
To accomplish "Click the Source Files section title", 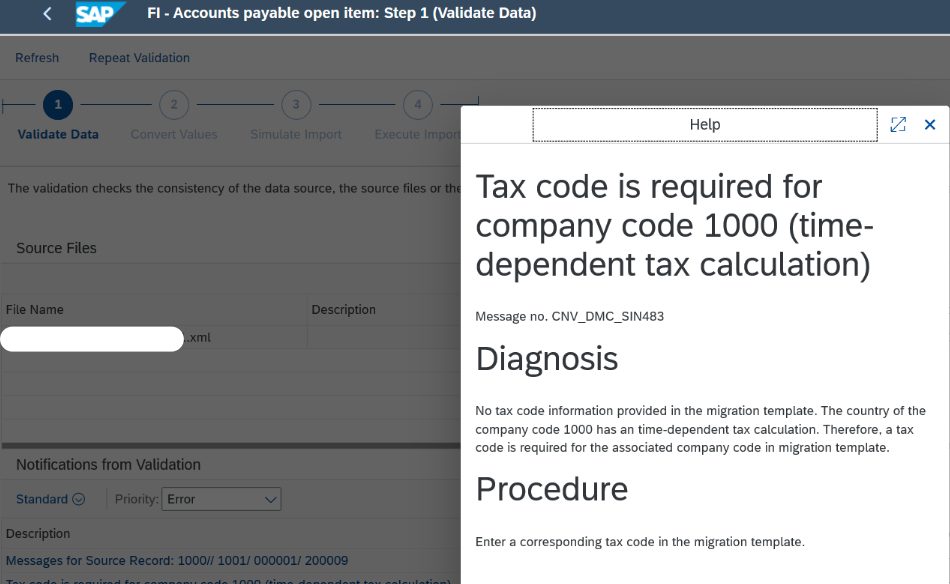I will tap(56, 248).
